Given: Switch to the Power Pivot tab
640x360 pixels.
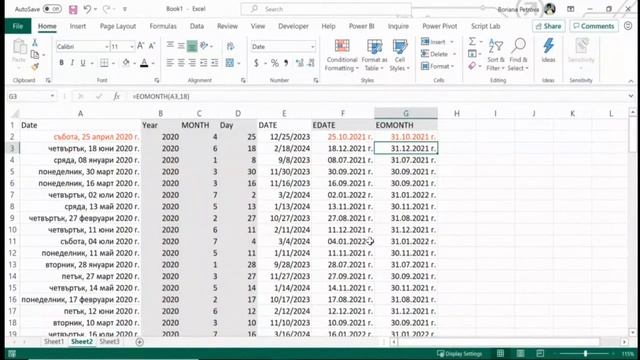Looking at the screenshot, I should coord(440,26).
